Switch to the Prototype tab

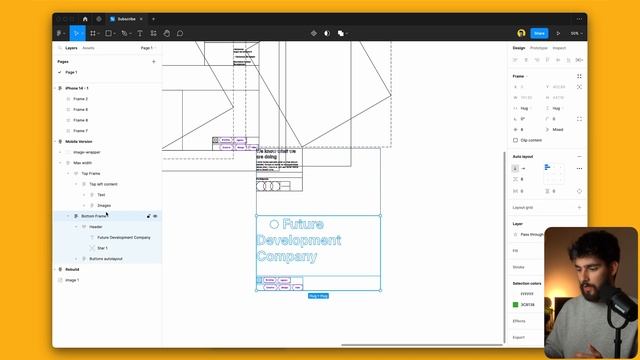click(x=538, y=48)
